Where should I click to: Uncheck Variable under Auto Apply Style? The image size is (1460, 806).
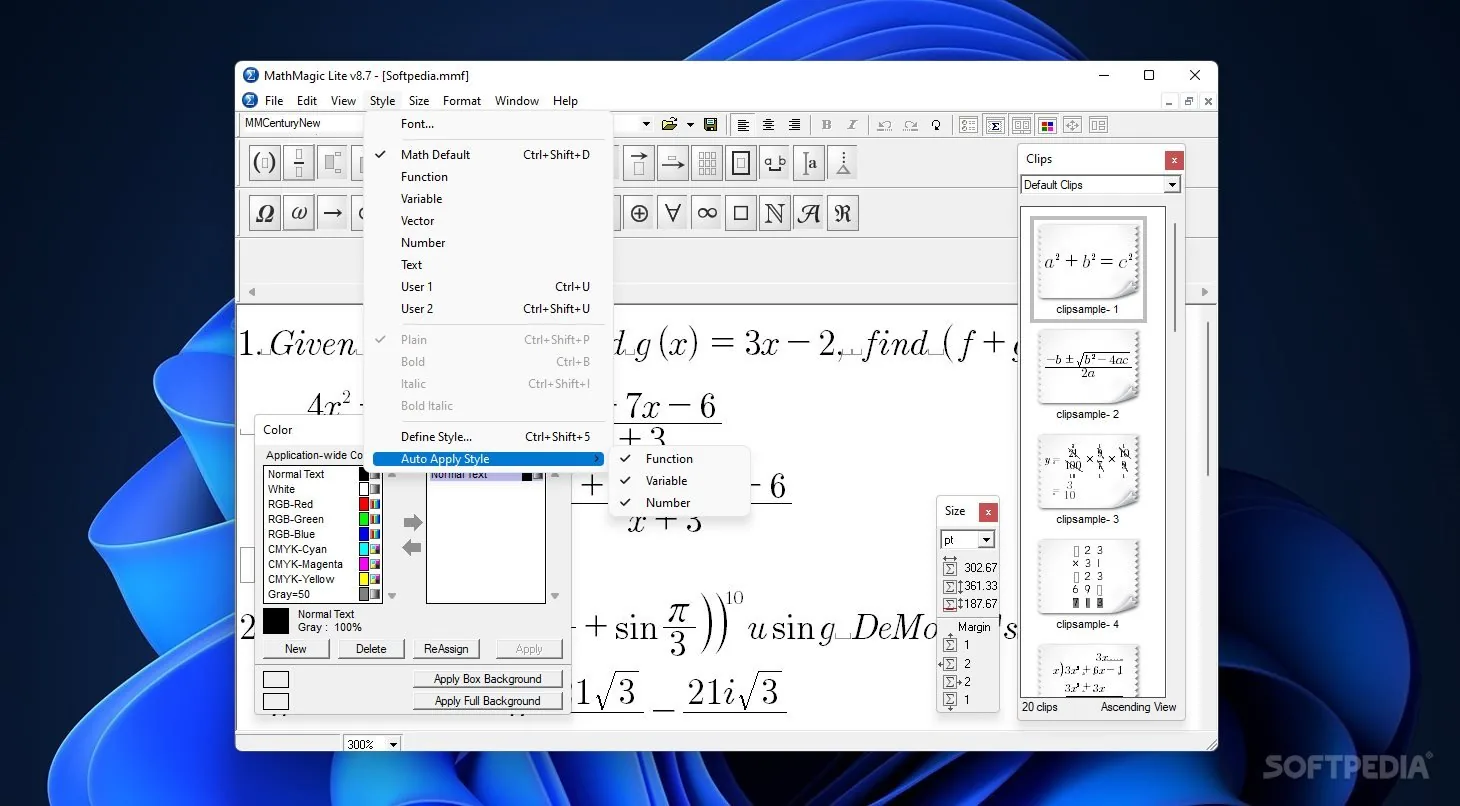tap(679, 481)
